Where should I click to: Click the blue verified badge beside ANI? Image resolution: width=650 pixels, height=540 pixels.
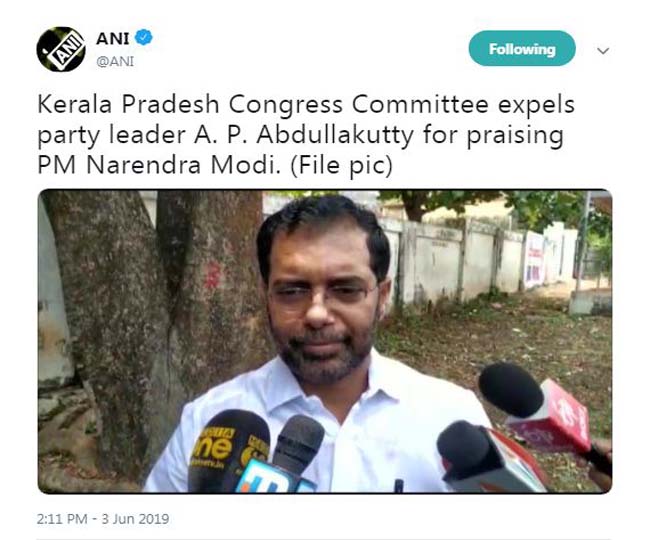(144, 38)
